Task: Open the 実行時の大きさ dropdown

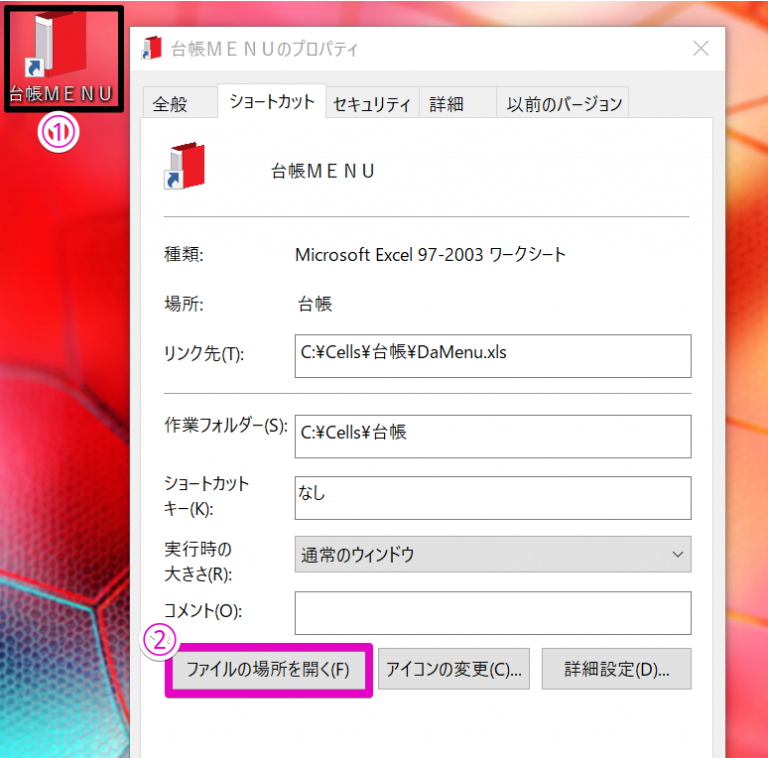Action: click(493, 554)
